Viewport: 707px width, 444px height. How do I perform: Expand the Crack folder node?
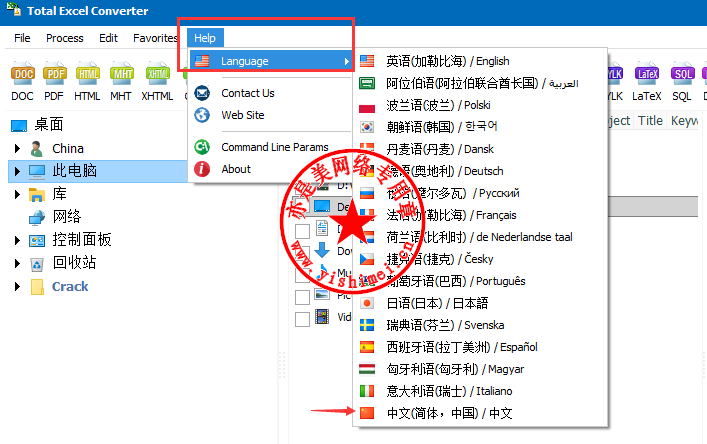(x=18, y=286)
